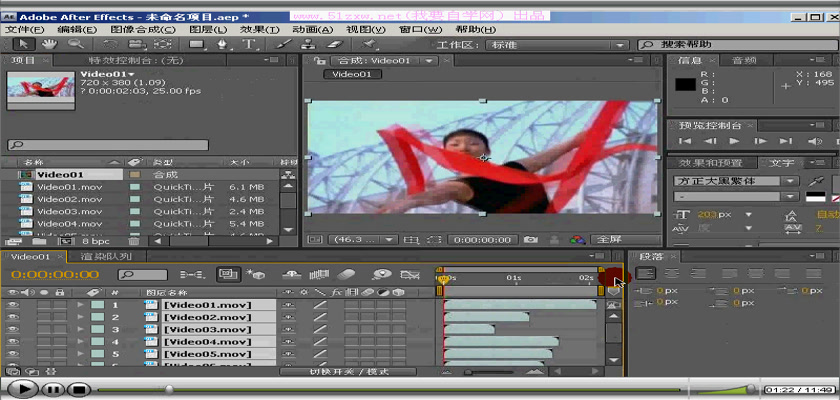Select the Unified Camera tool

coord(137,44)
